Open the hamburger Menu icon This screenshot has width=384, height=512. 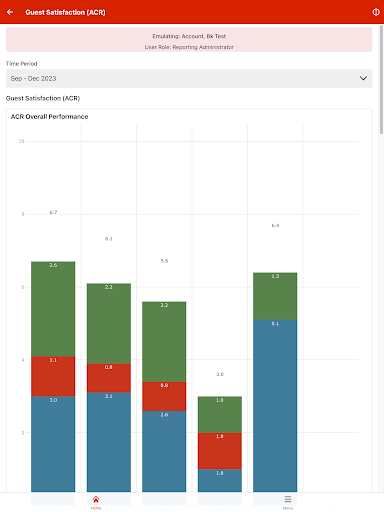point(288,499)
